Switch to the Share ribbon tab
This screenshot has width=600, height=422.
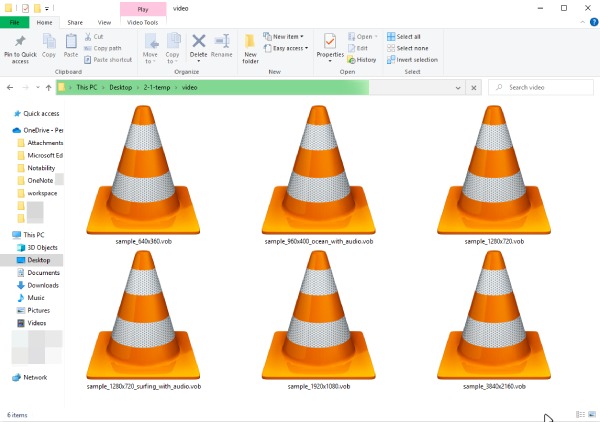tap(75, 23)
